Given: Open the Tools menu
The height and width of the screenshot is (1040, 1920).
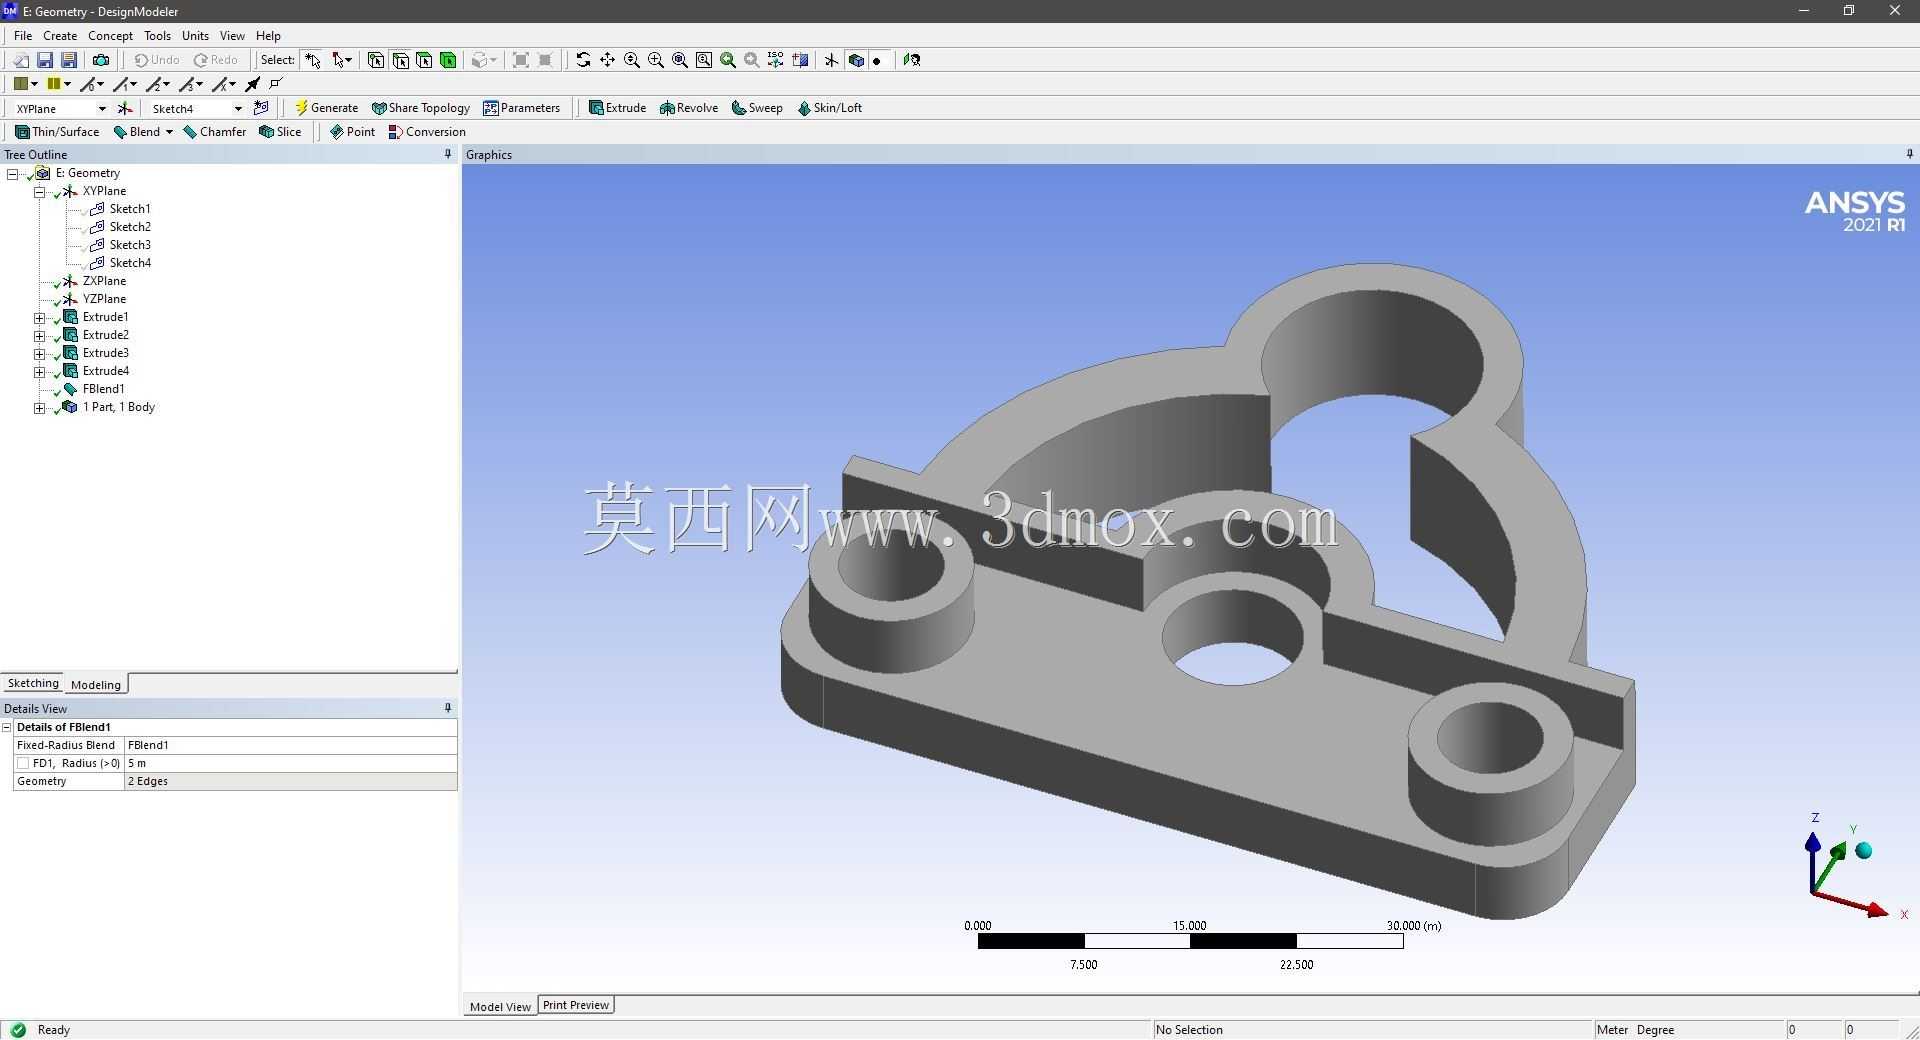Looking at the screenshot, I should 157,35.
